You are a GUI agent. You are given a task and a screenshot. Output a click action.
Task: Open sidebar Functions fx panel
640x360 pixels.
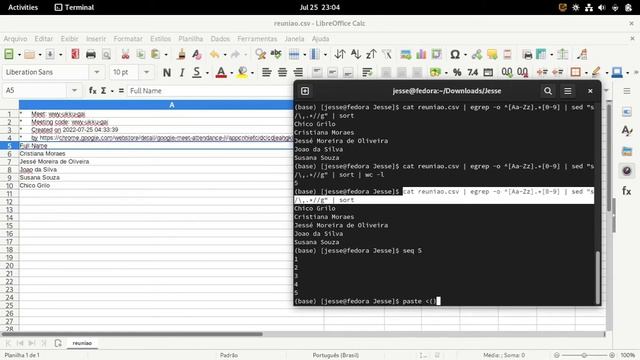pos(627,190)
